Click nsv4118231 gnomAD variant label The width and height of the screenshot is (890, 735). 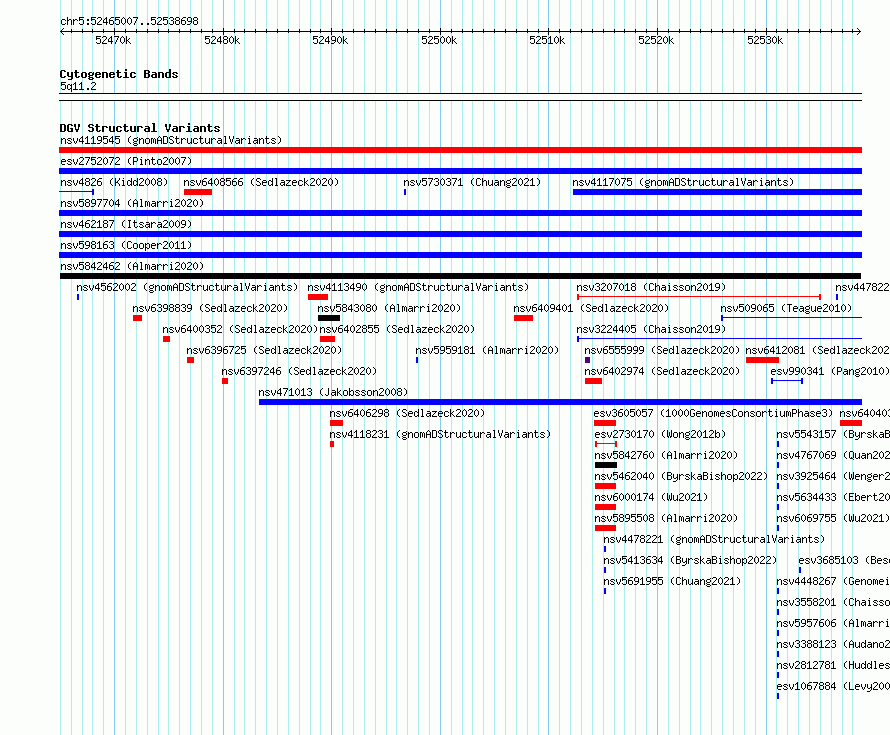(440, 434)
